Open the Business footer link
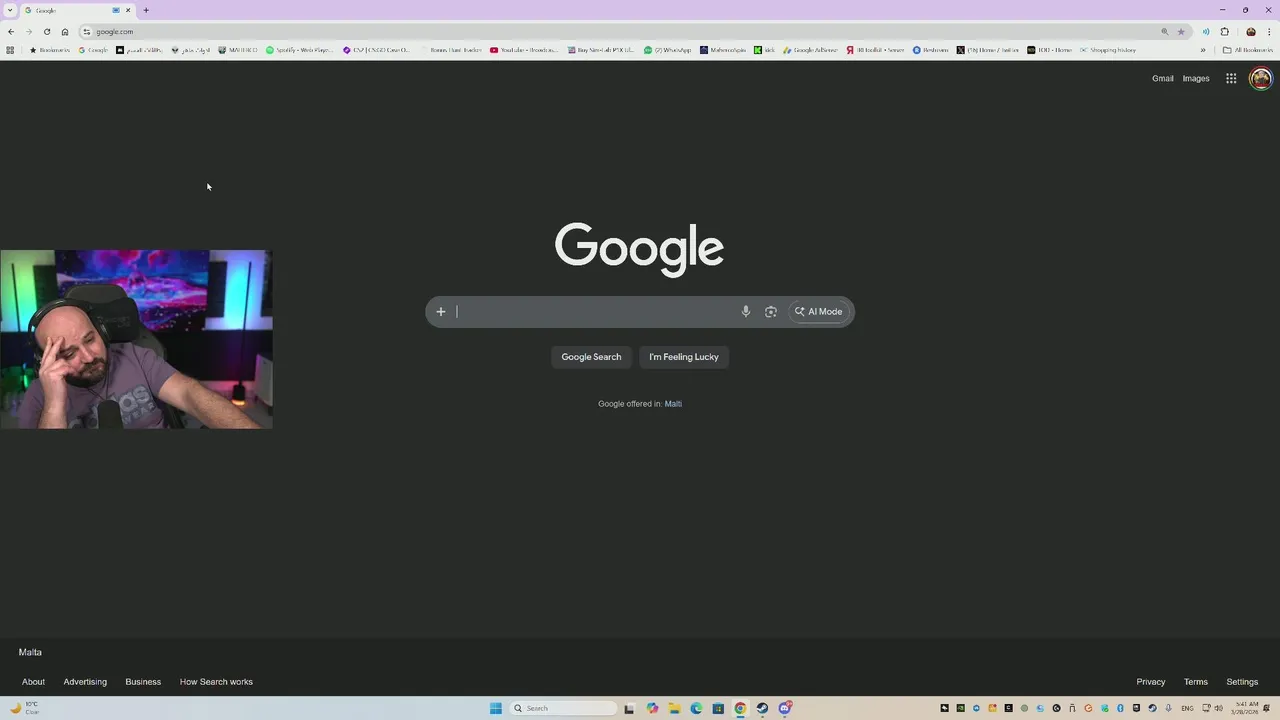 tap(143, 682)
